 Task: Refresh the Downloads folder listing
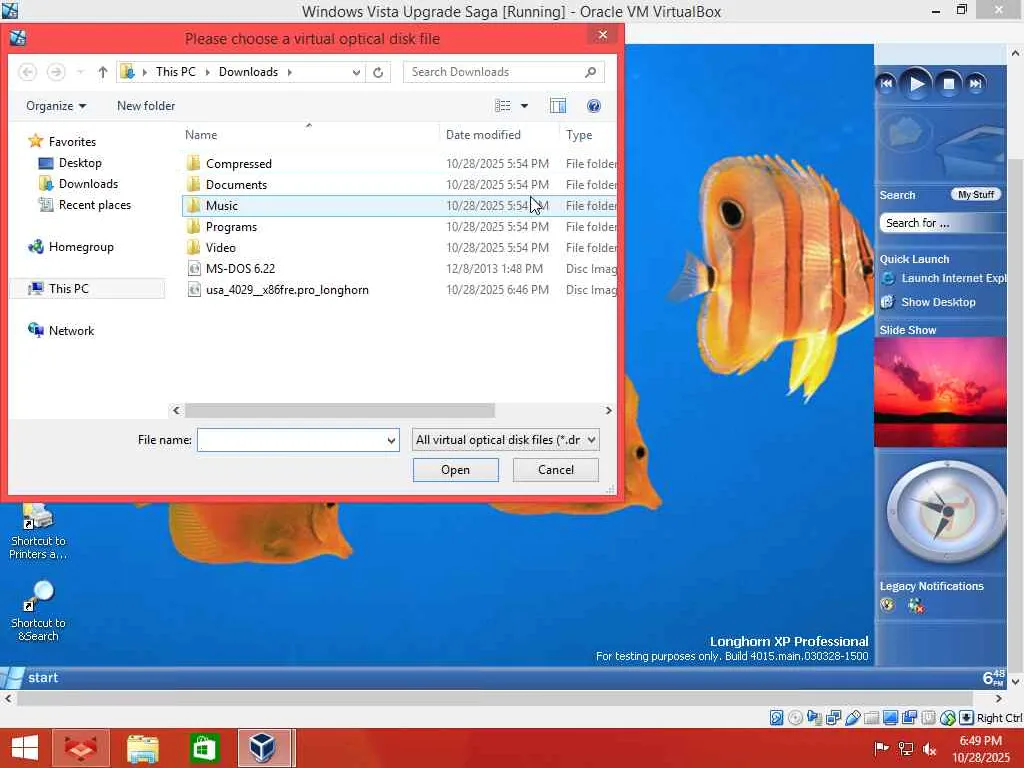378,72
